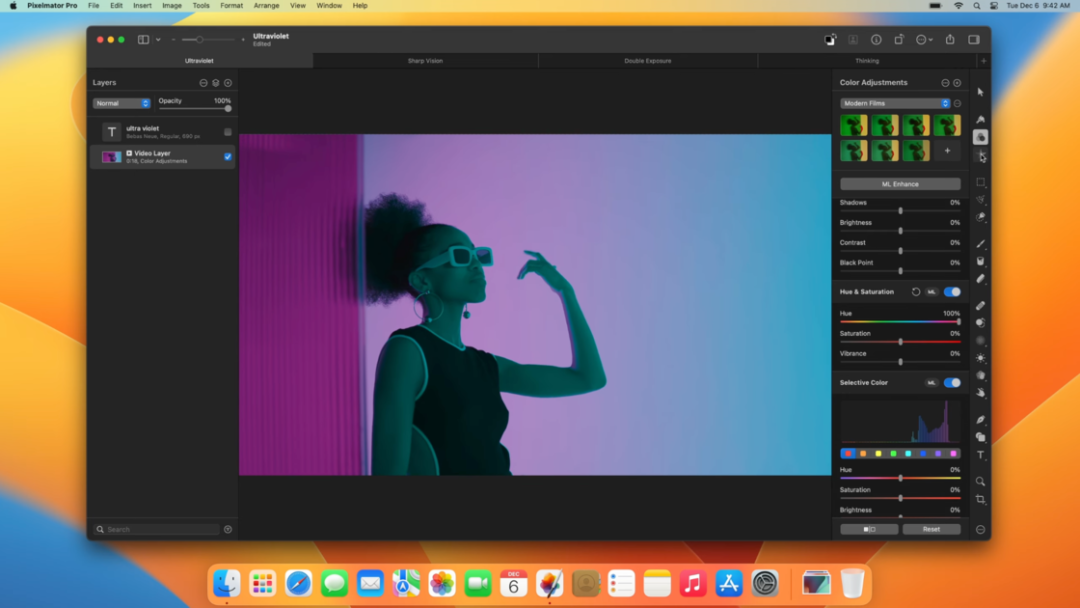The height and width of the screenshot is (608, 1080).
Task: Click the ML Enhance button
Action: click(900, 184)
